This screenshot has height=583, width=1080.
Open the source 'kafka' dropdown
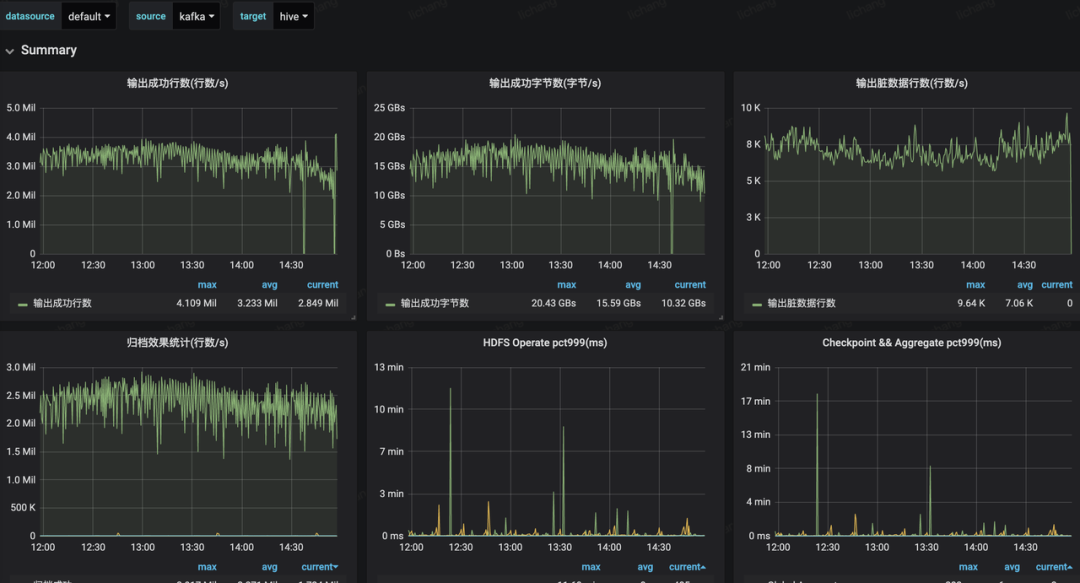point(196,16)
